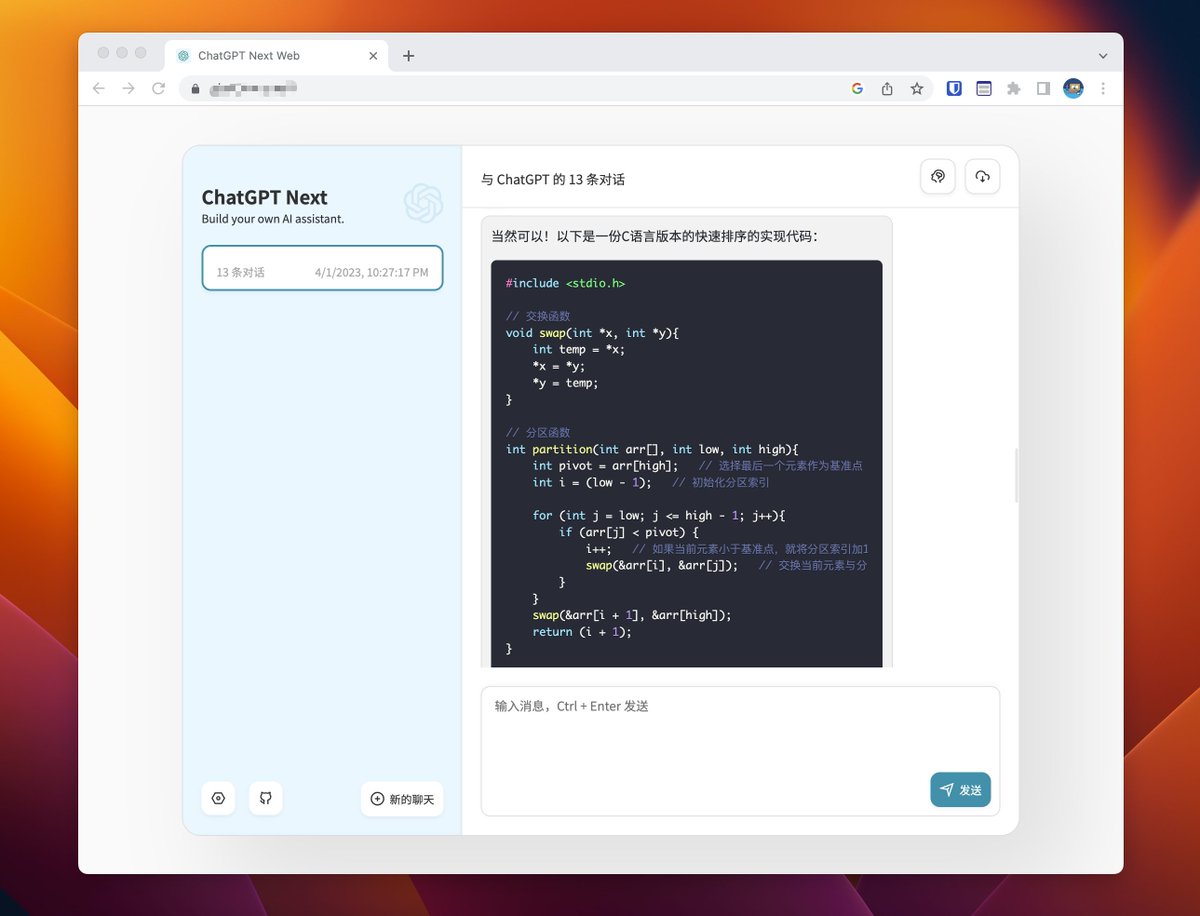The width and height of the screenshot is (1200, 916).
Task: Open the Extensions puzzle piece menu
Action: coord(1013,88)
